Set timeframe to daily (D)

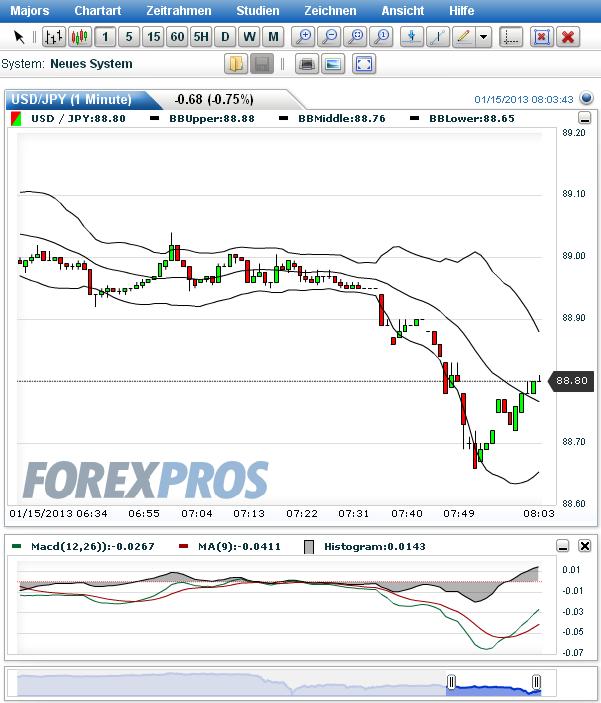[225, 37]
